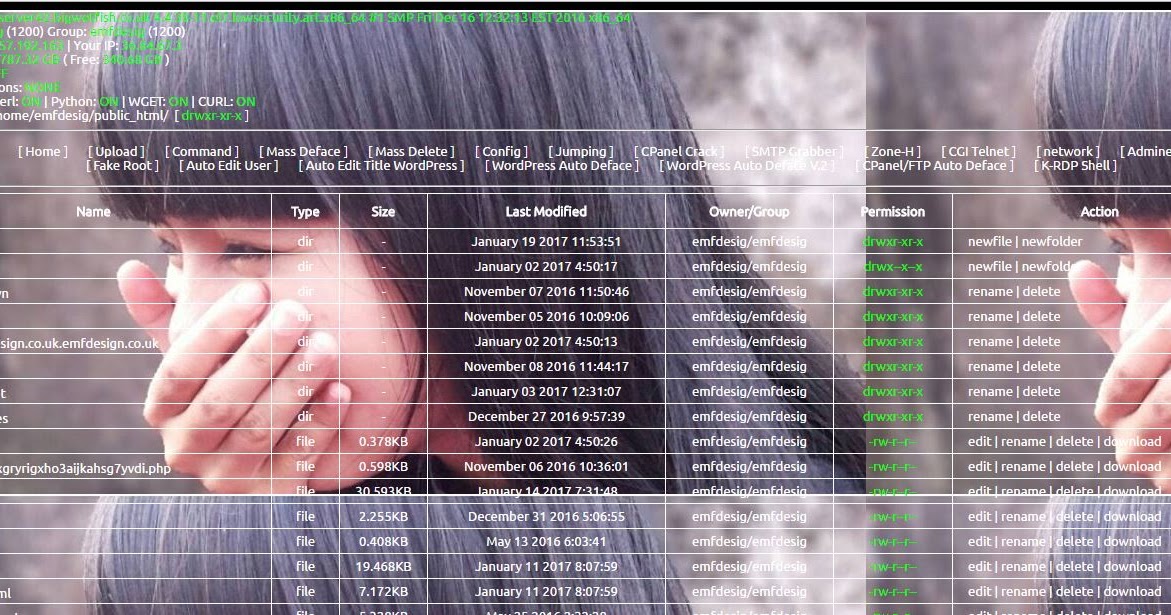
Task: Delete the November 08 2016 directory
Action: [x=1041, y=366]
